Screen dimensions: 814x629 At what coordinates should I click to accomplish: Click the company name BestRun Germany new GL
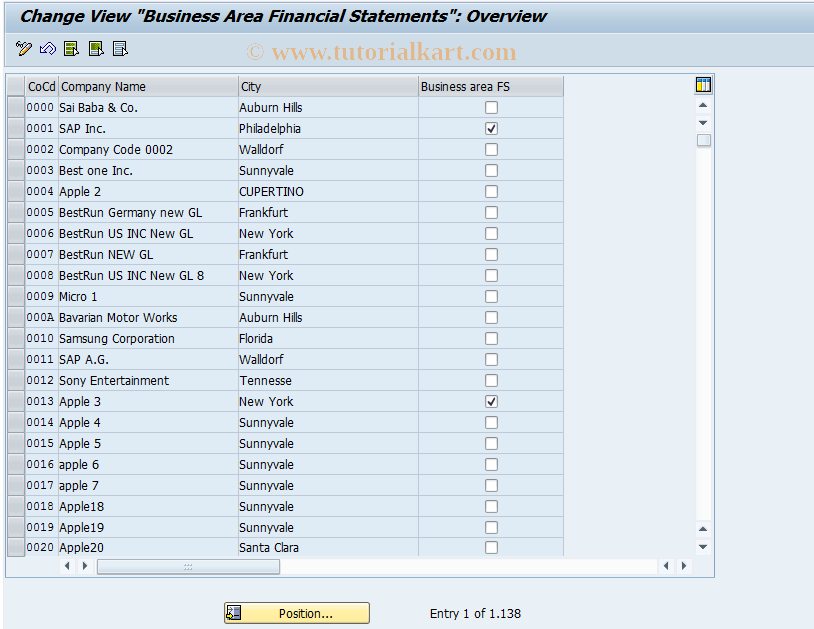tap(130, 213)
